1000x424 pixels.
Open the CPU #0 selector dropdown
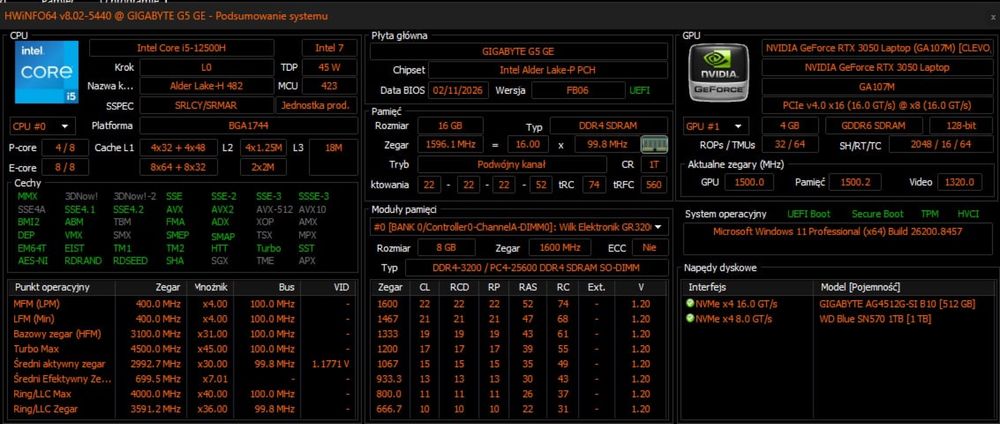(x=42, y=126)
